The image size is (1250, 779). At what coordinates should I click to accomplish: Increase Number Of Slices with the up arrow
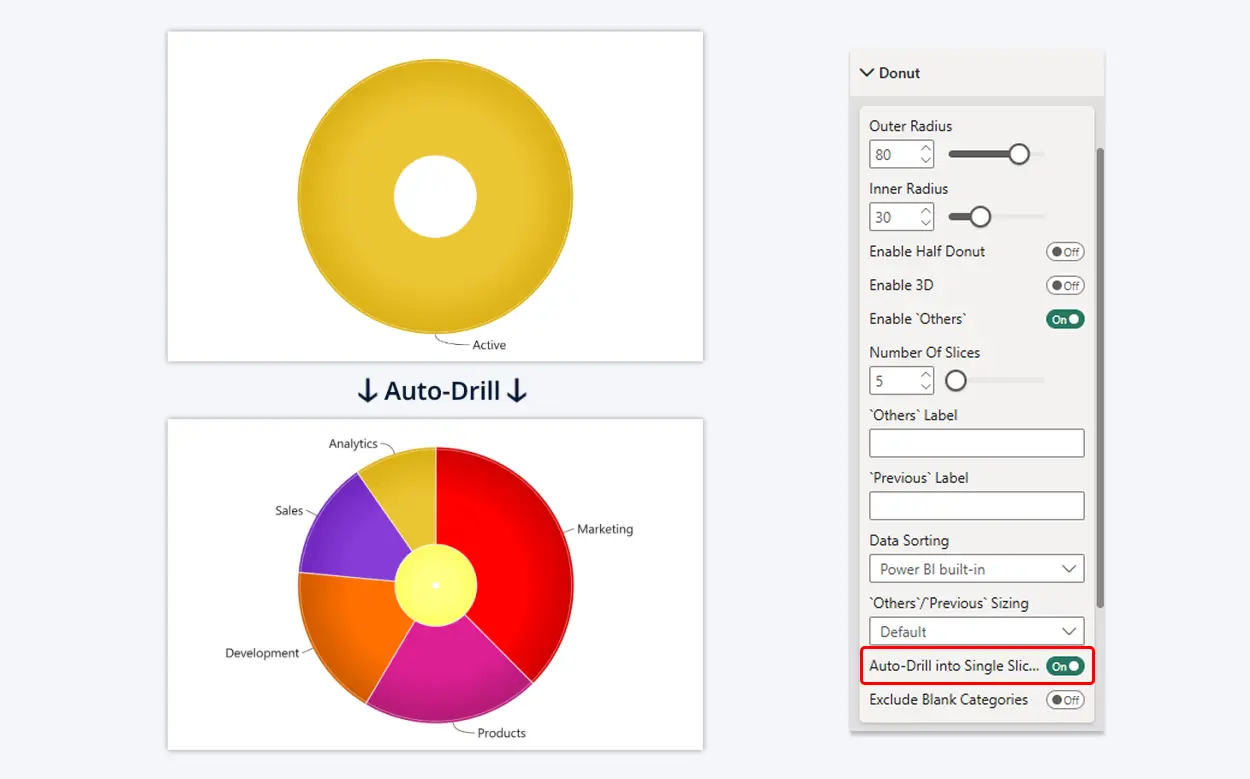pyautogui.click(x=926, y=375)
